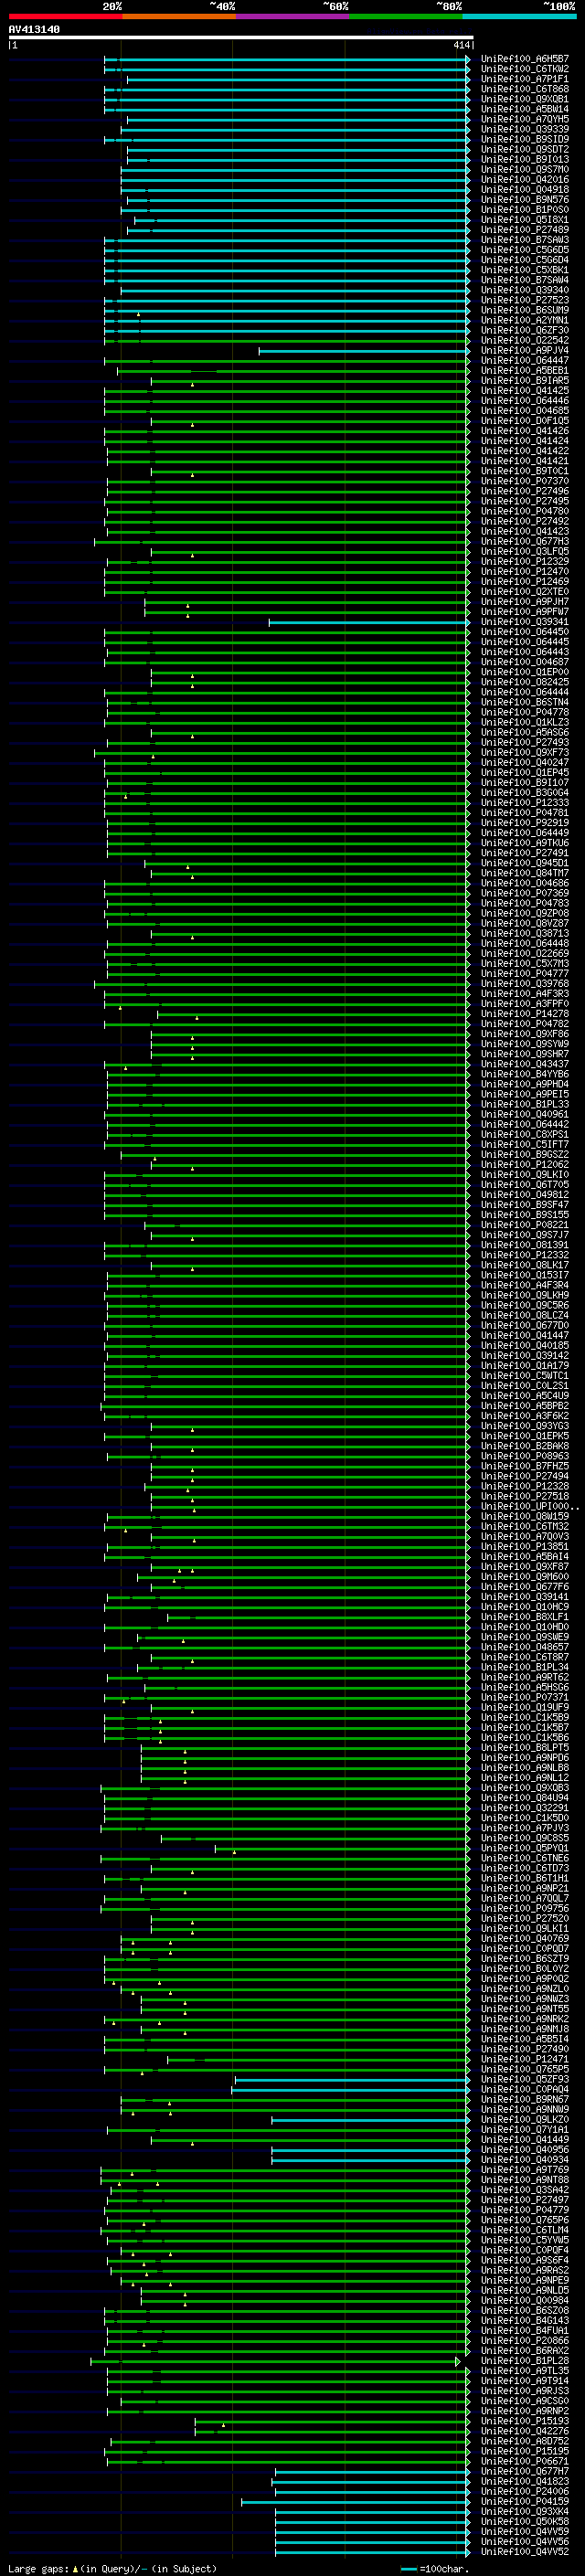Click the cyan ~100% identity scale segment

click(x=519, y=16)
